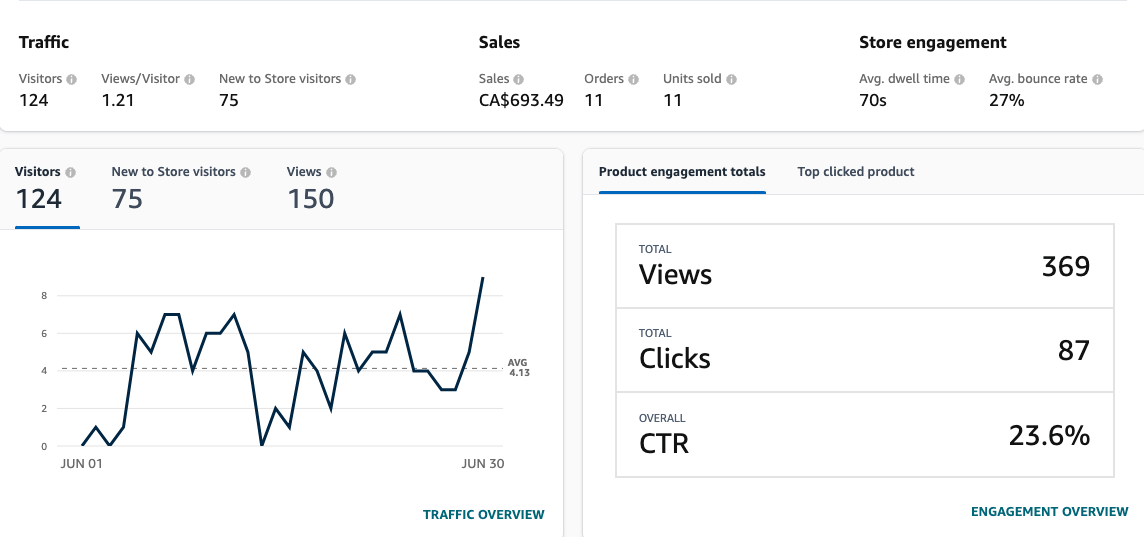This screenshot has height=537, width=1144.
Task: Click the Total Views 369 card
Action: 864,266
